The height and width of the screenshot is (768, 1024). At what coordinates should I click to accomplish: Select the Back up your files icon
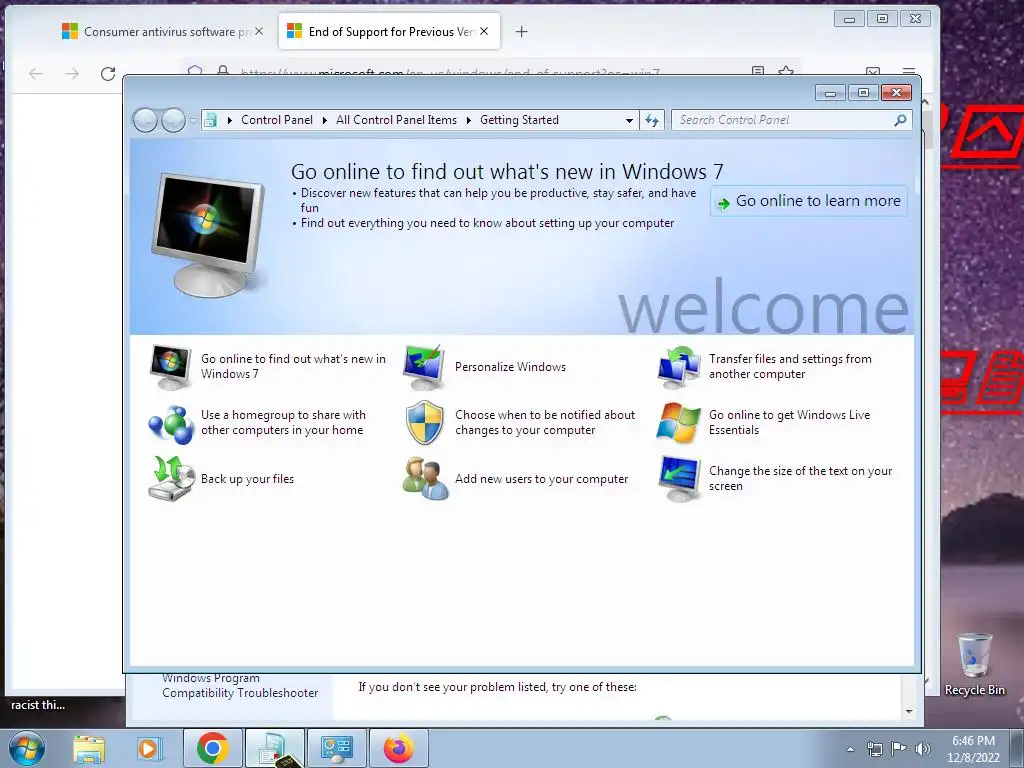point(171,479)
